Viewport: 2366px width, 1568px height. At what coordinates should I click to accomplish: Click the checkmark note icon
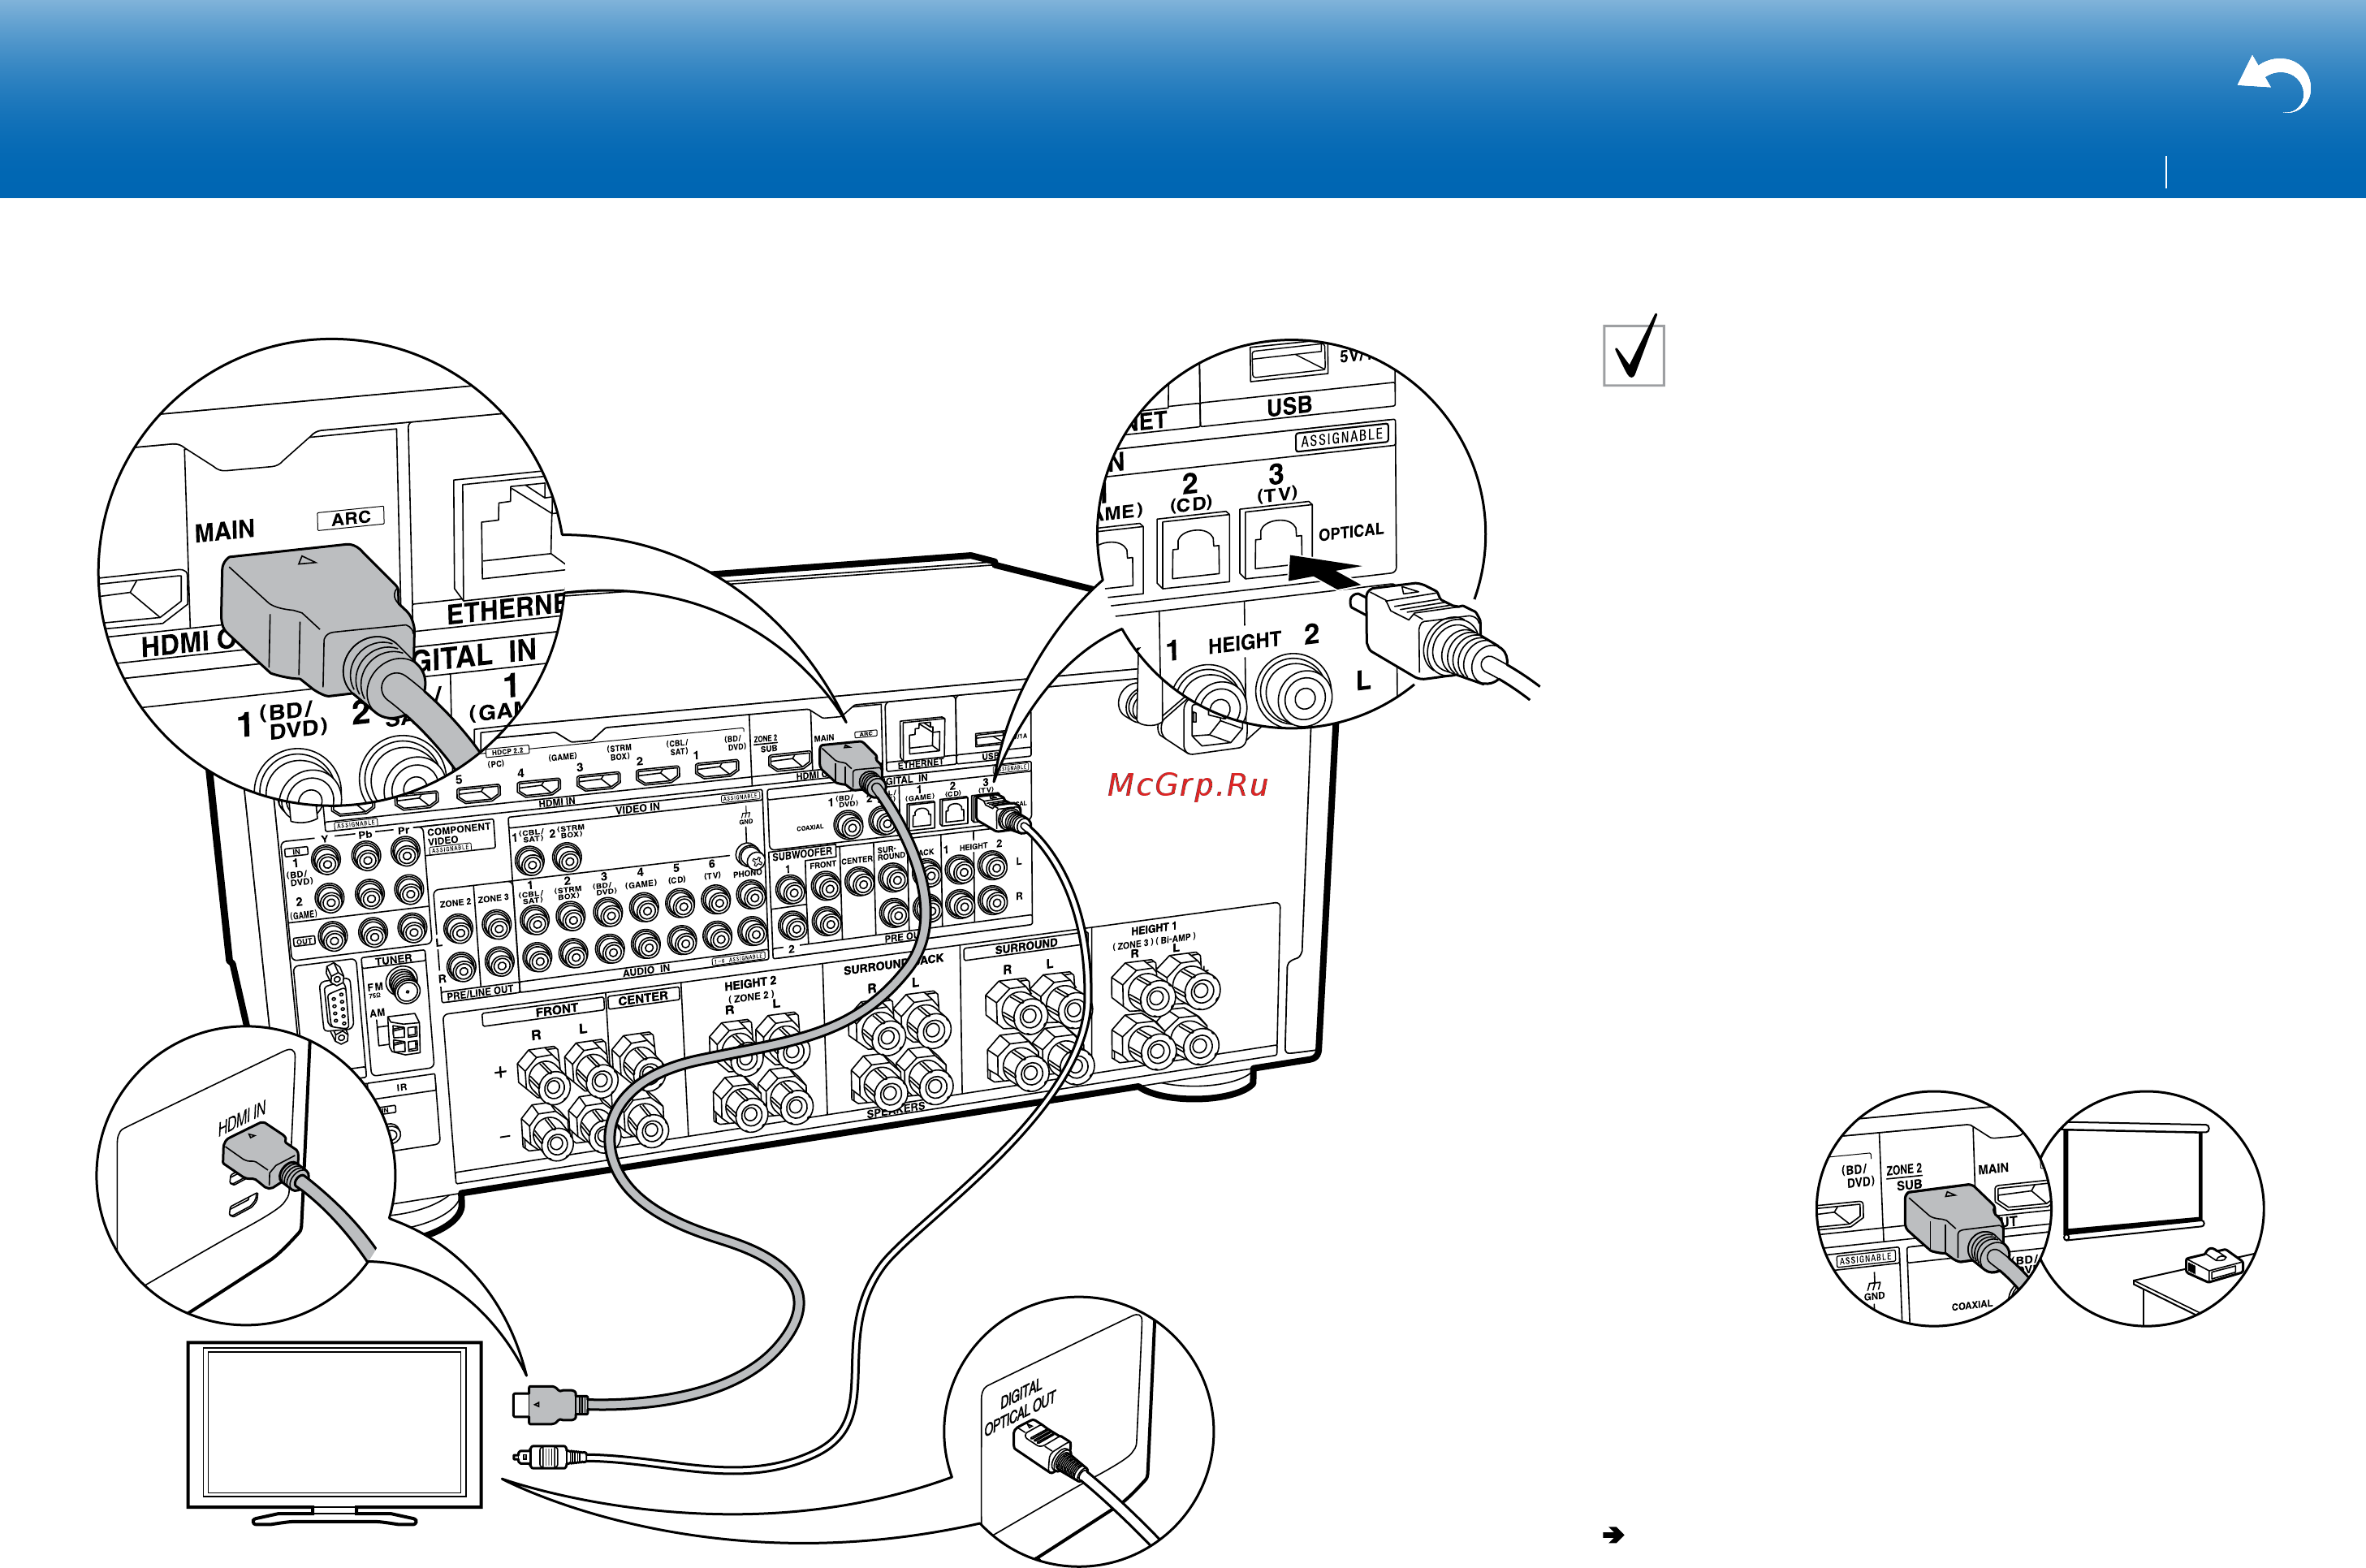pyautogui.click(x=1634, y=351)
